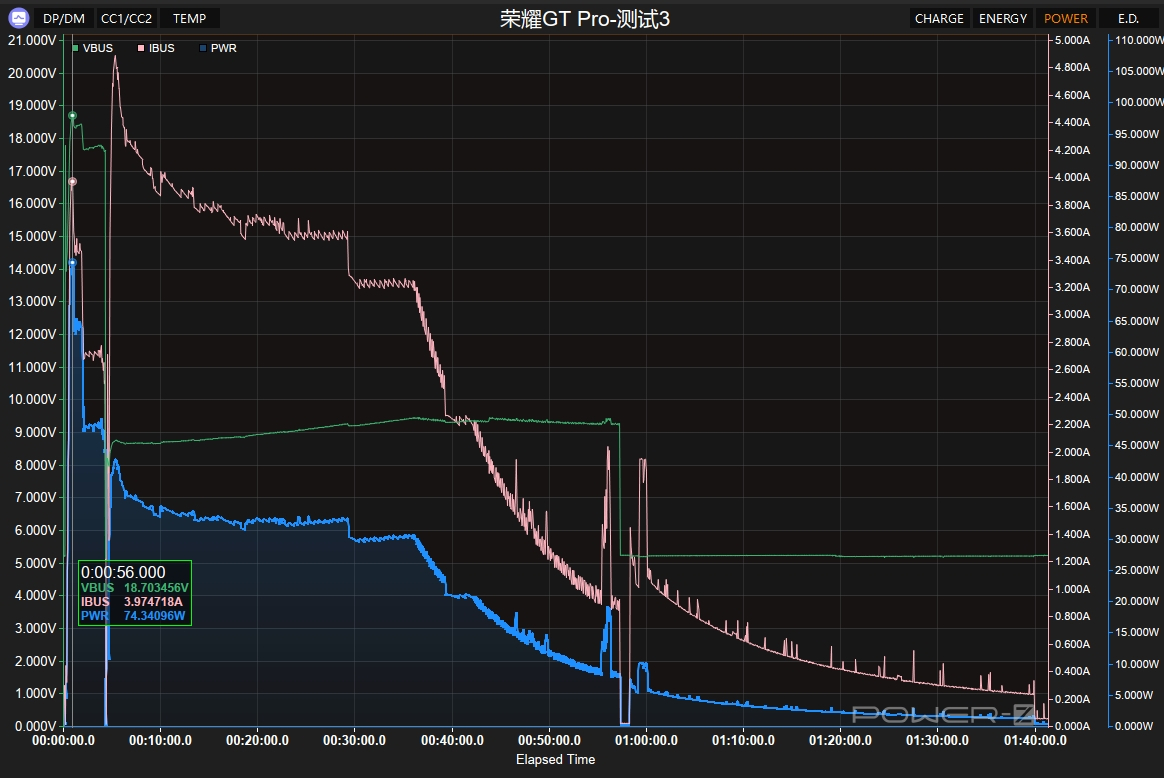Viewport: 1164px width, 778px height.
Task: Show the ENERGY chart
Action: pos(1003,19)
